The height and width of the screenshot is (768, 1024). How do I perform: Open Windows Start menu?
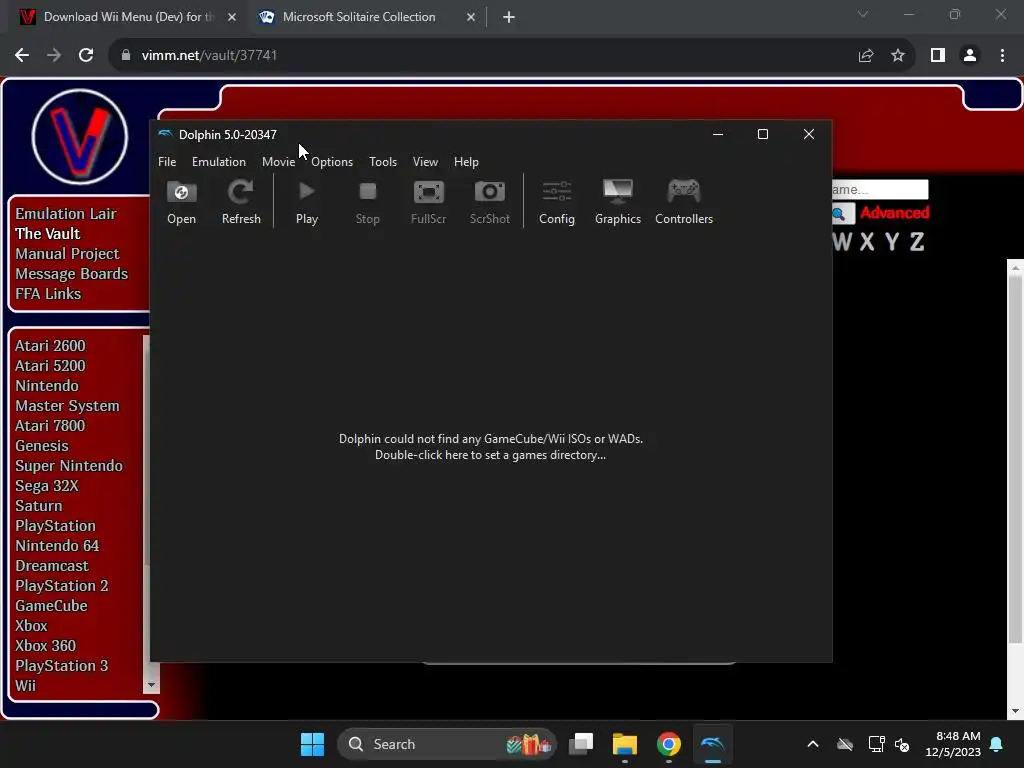tap(312, 744)
